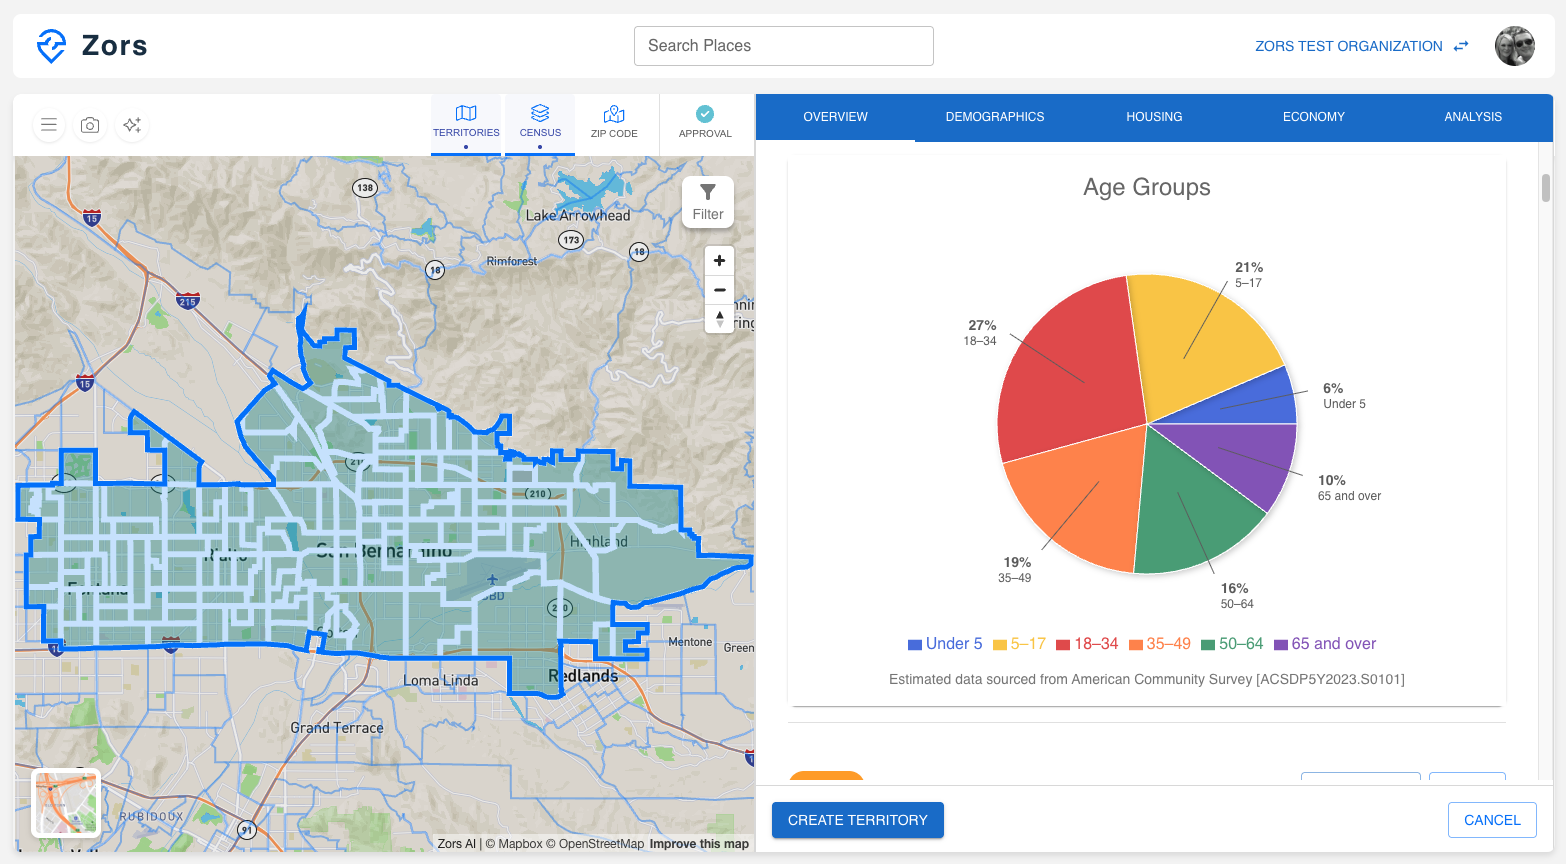The height and width of the screenshot is (864, 1566).
Task: Toggle the map Filter control
Action: [x=707, y=201]
